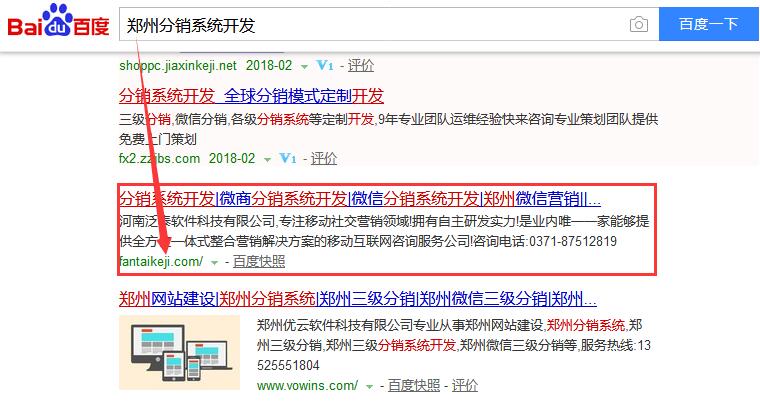Open result titled 分销系统开发_全球分销模式定制开发
The image size is (760, 404).
pos(250,96)
